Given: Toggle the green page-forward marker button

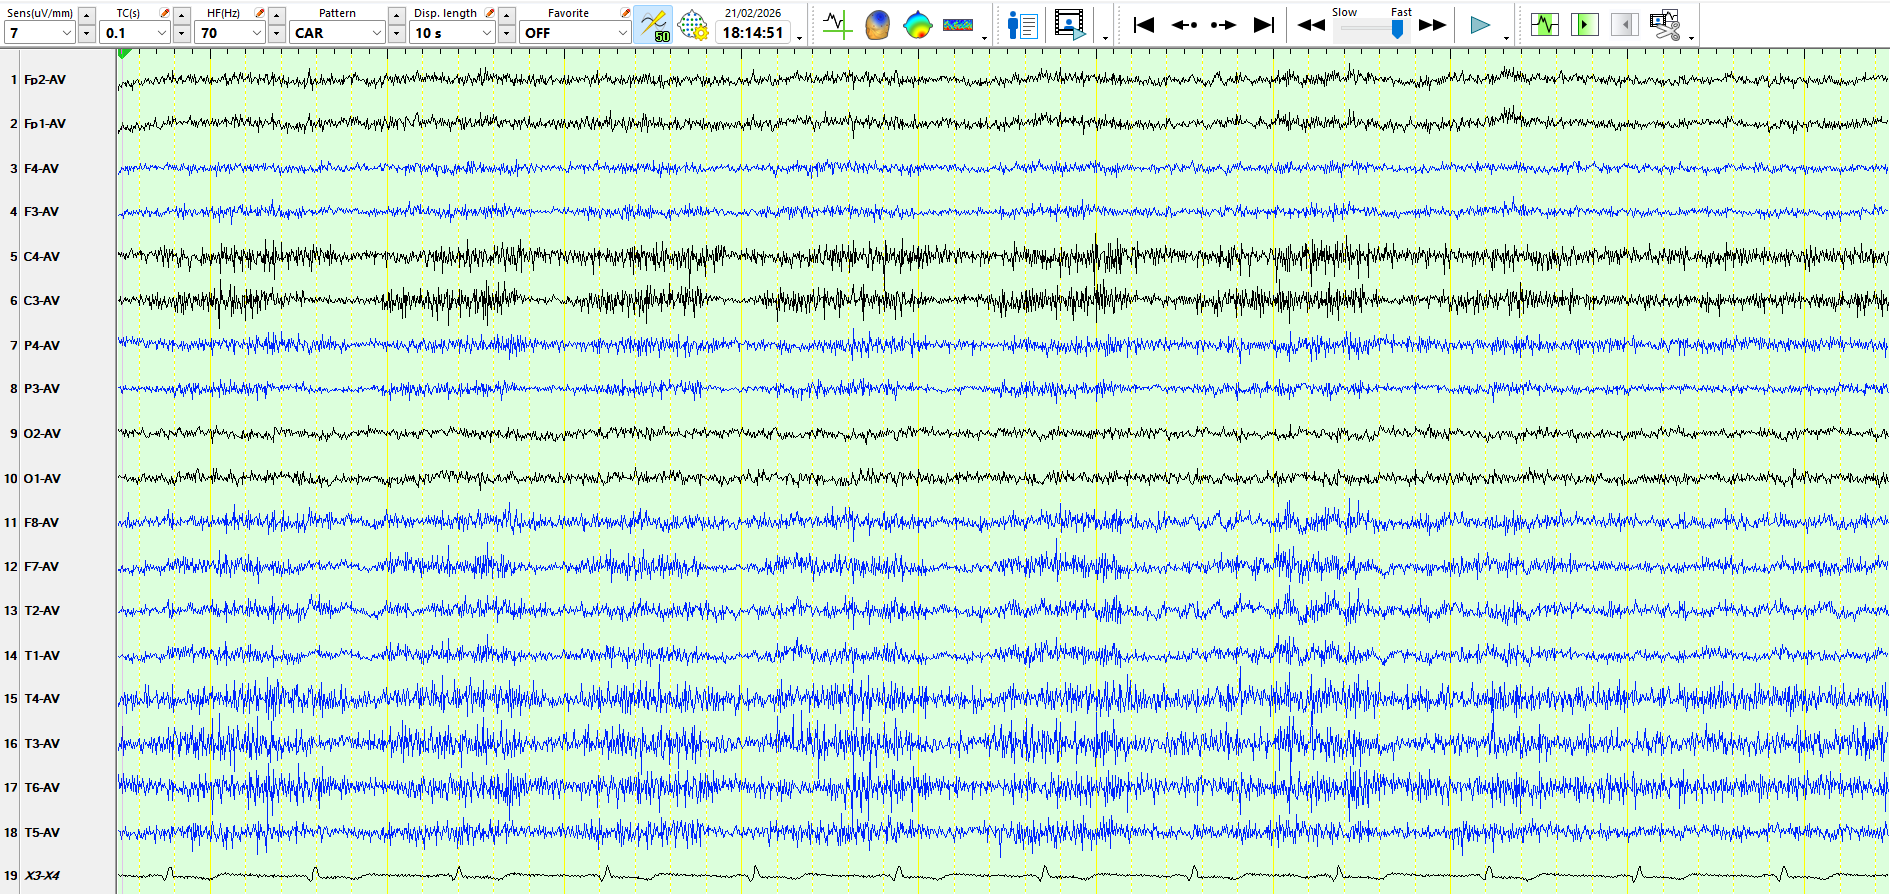Looking at the screenshot, I should (x=1585, y=25).
